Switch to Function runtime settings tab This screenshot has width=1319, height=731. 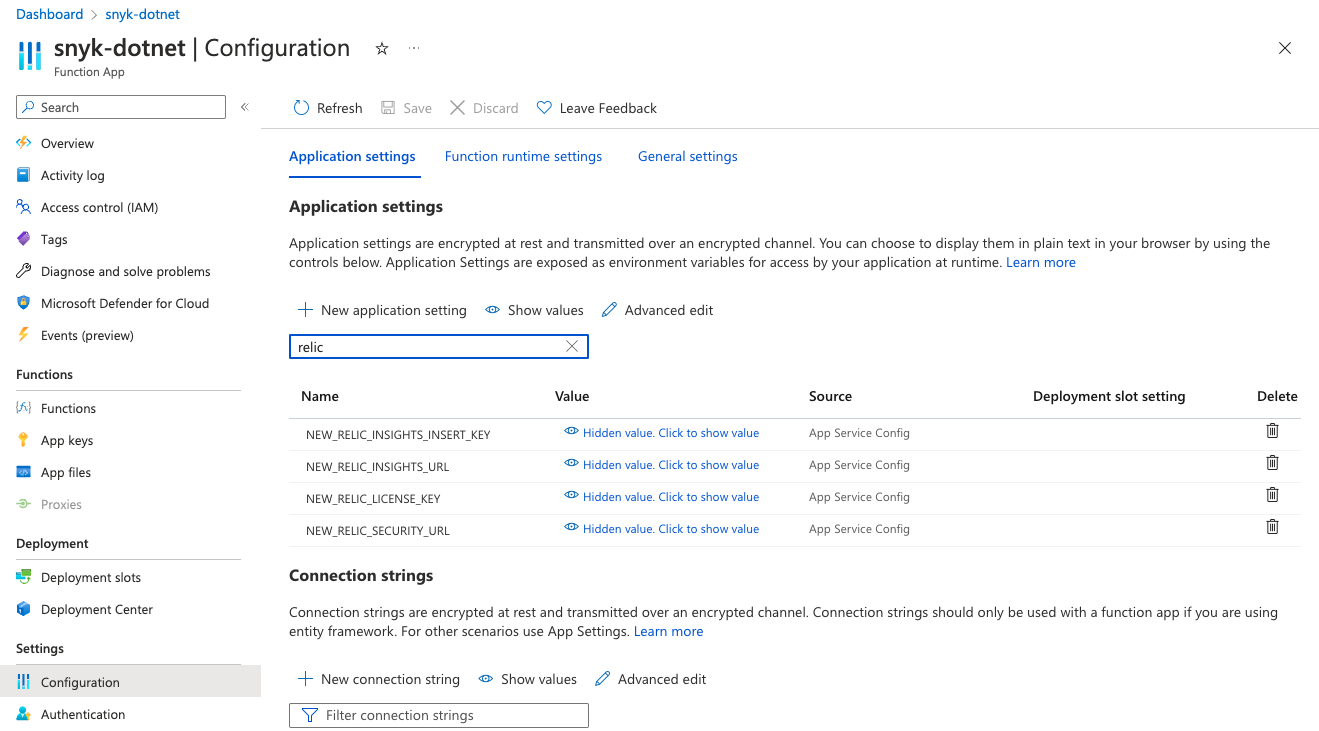point(523,156)
